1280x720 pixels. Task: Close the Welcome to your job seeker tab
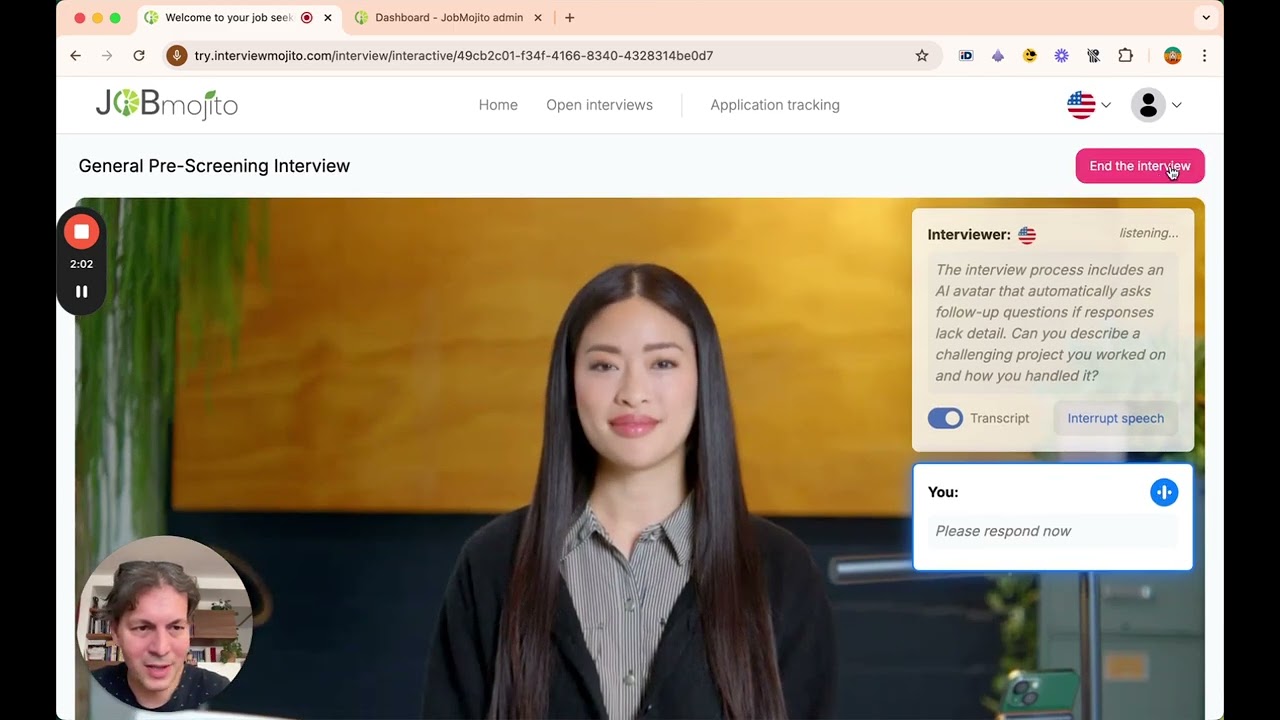click(x=327, y=18)
